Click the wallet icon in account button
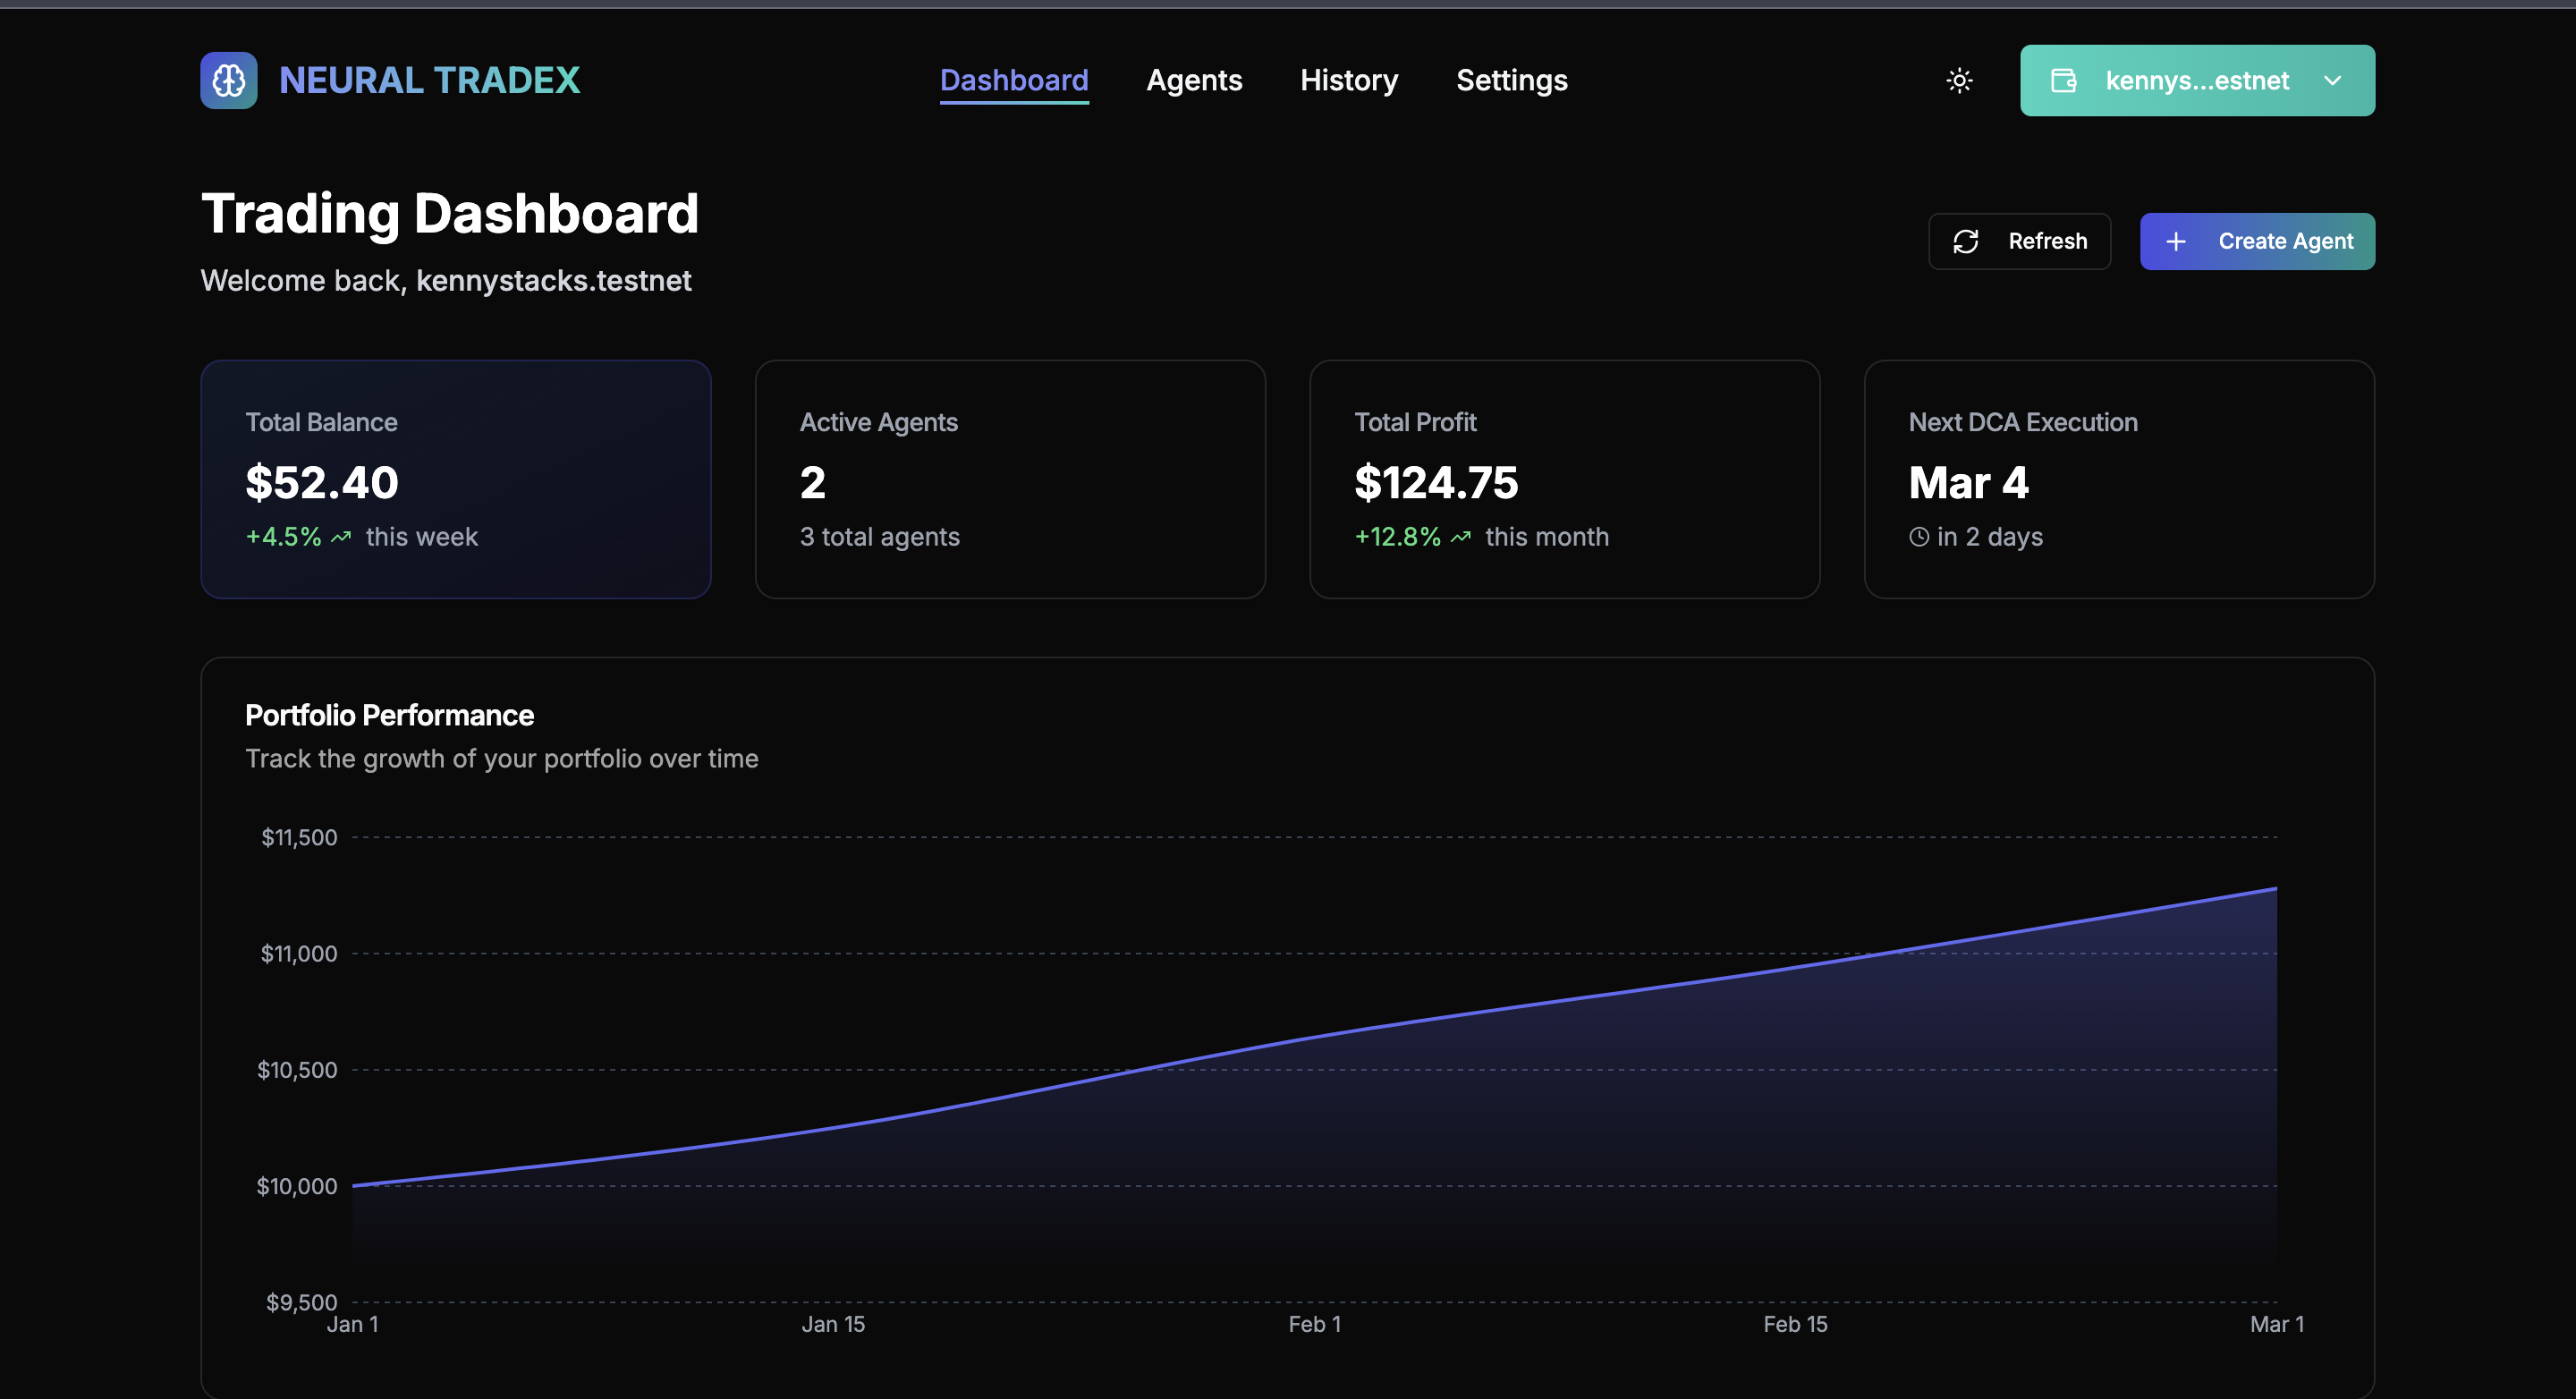Screen dimensions: 2576x1399 [x=2064, y=80]
